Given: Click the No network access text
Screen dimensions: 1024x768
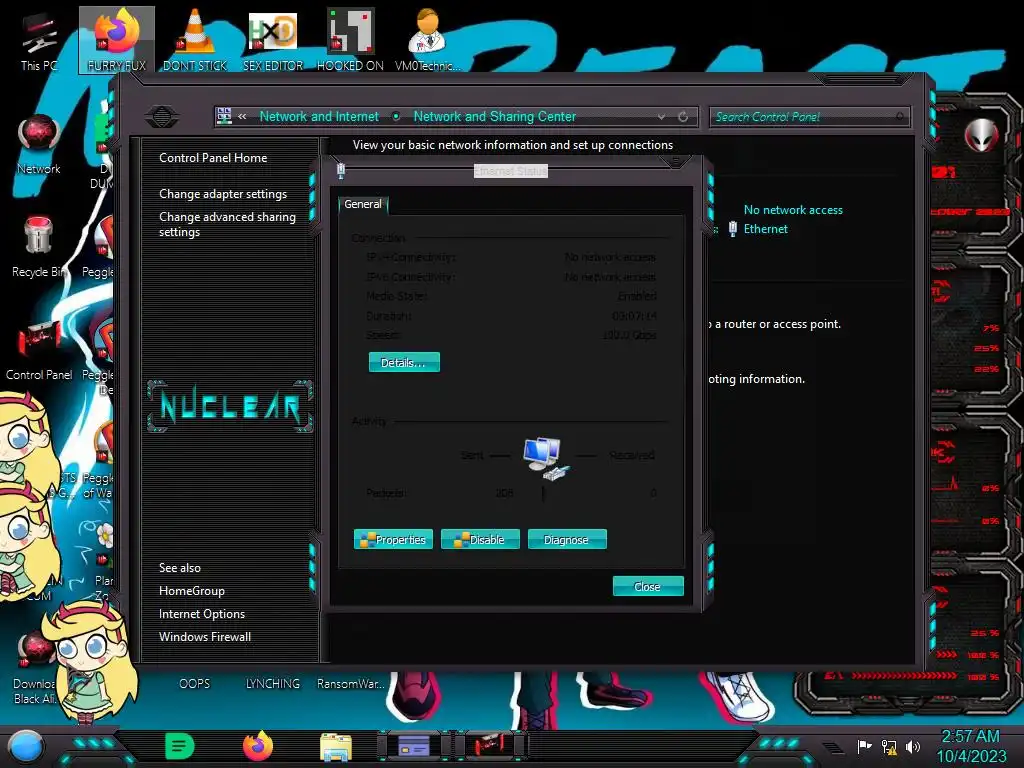Looking at the screenshot, I should click(x=793, y=210).
